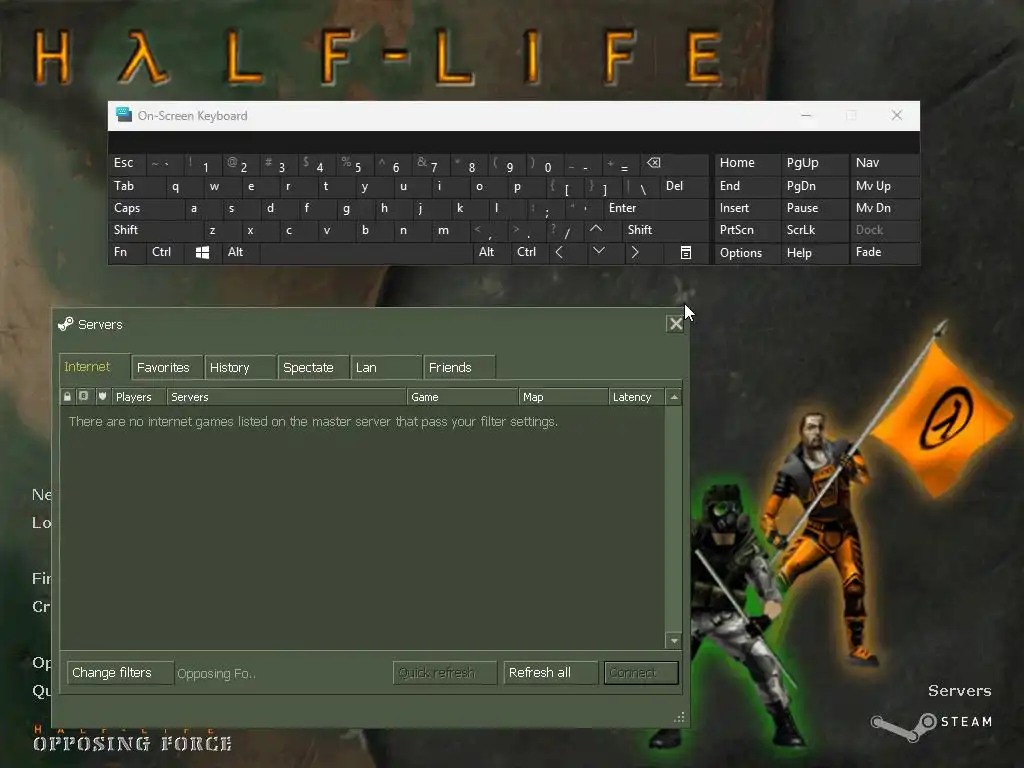1024x768 pixels.
Task: Click the On-Screen Keyboard app icon
Action: coord(123,115)
